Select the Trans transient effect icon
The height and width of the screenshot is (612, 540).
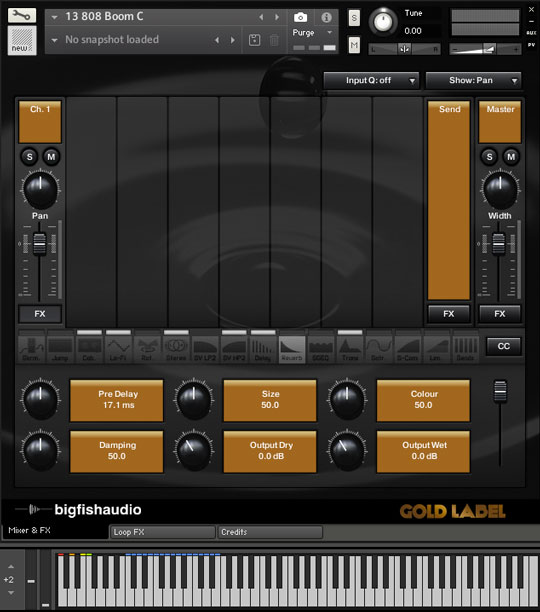tap(350, 350)
